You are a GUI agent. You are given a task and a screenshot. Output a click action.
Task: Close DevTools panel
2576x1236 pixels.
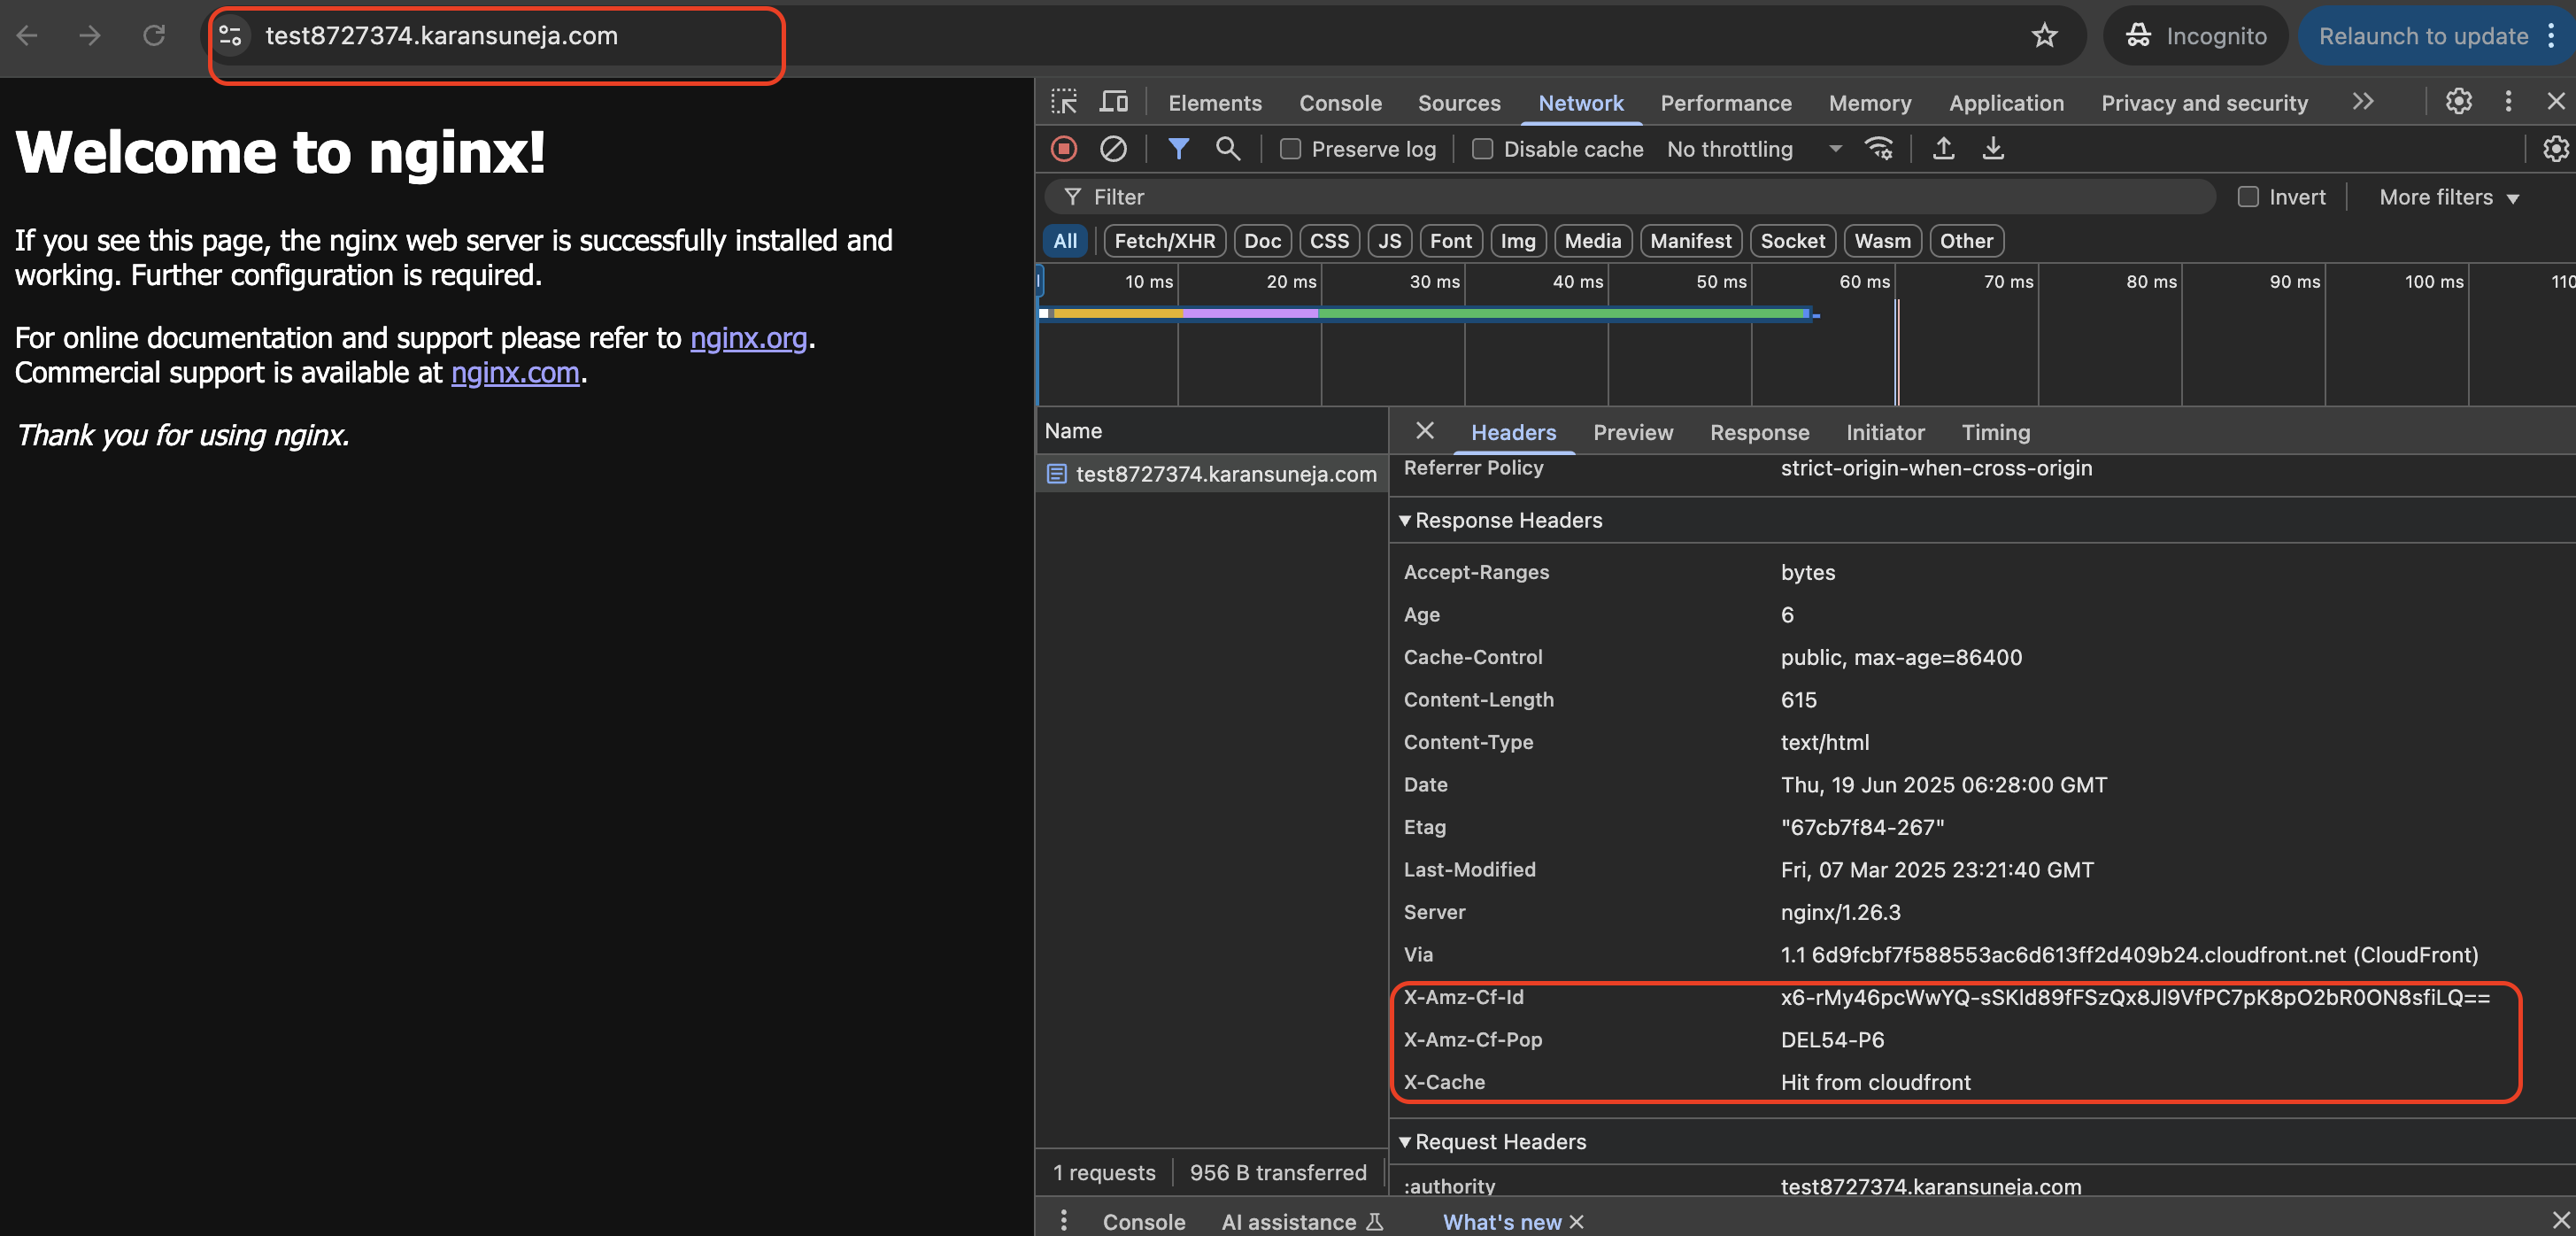(2555, 102)
